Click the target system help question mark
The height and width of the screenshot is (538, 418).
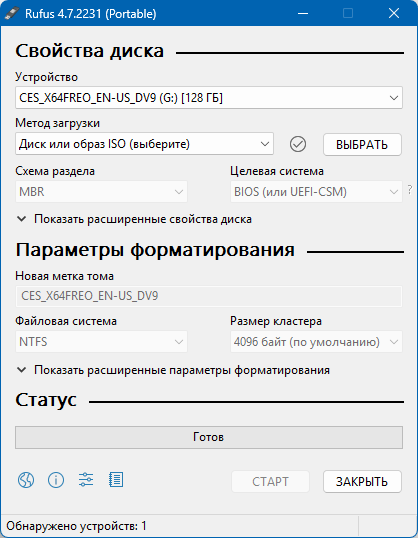coord(410,189)
